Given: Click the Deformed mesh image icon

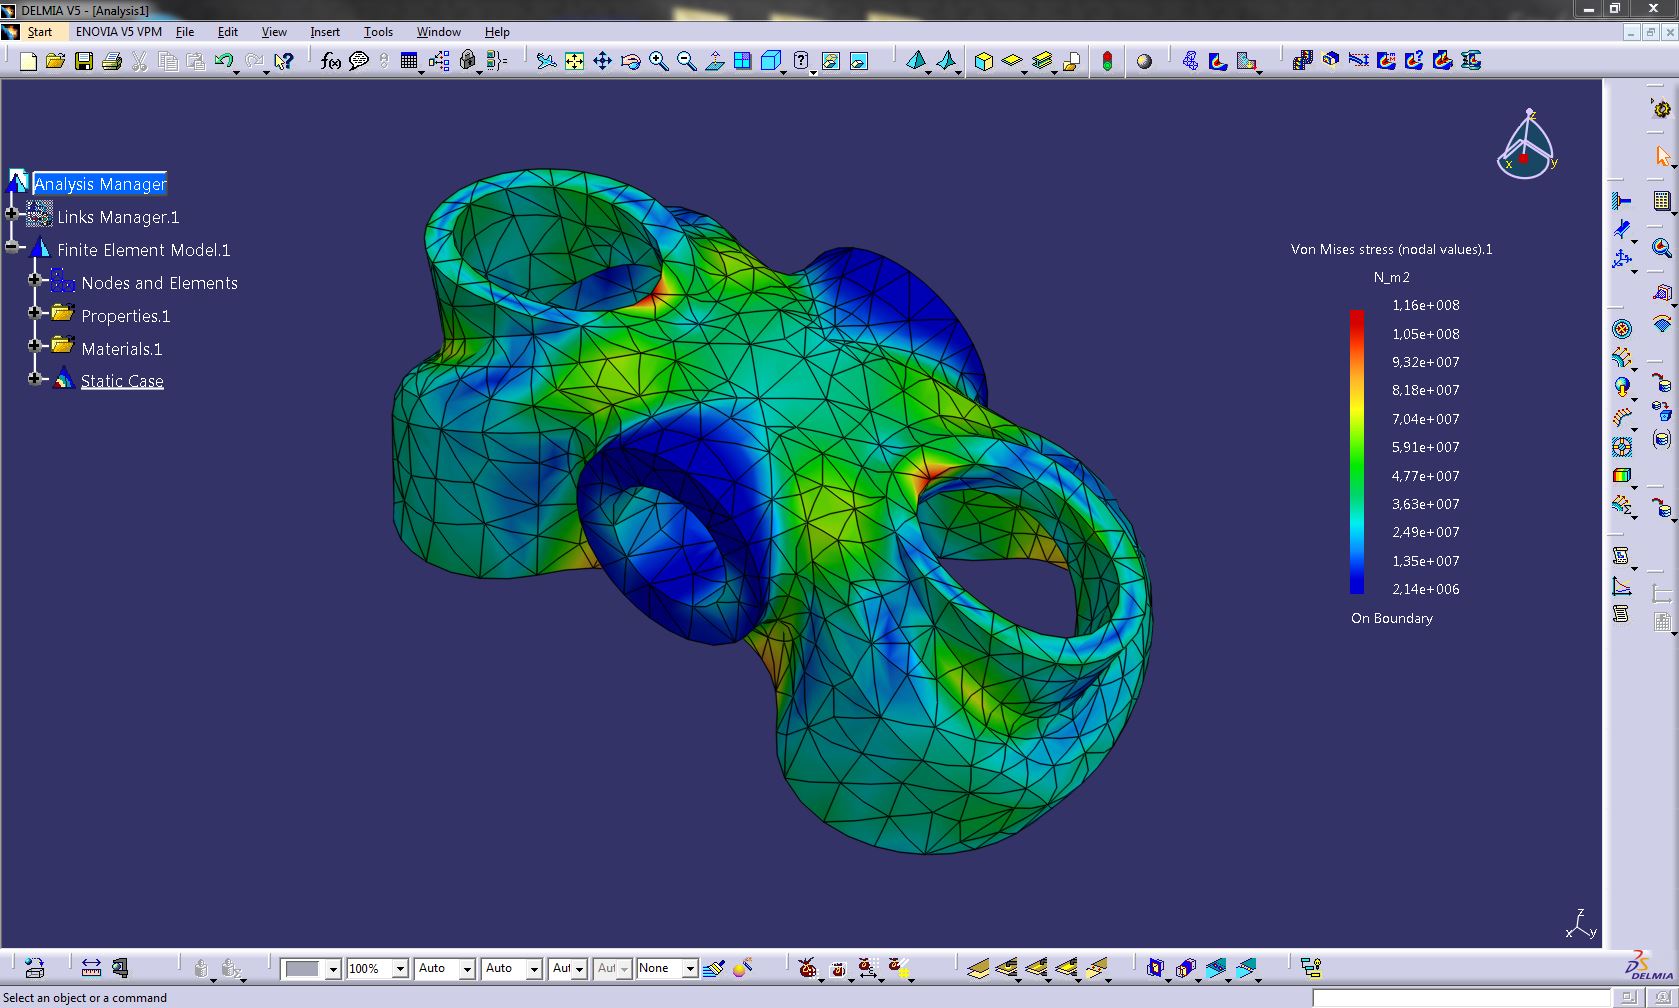Looking at the screenshot, I should pos(1190,62).
